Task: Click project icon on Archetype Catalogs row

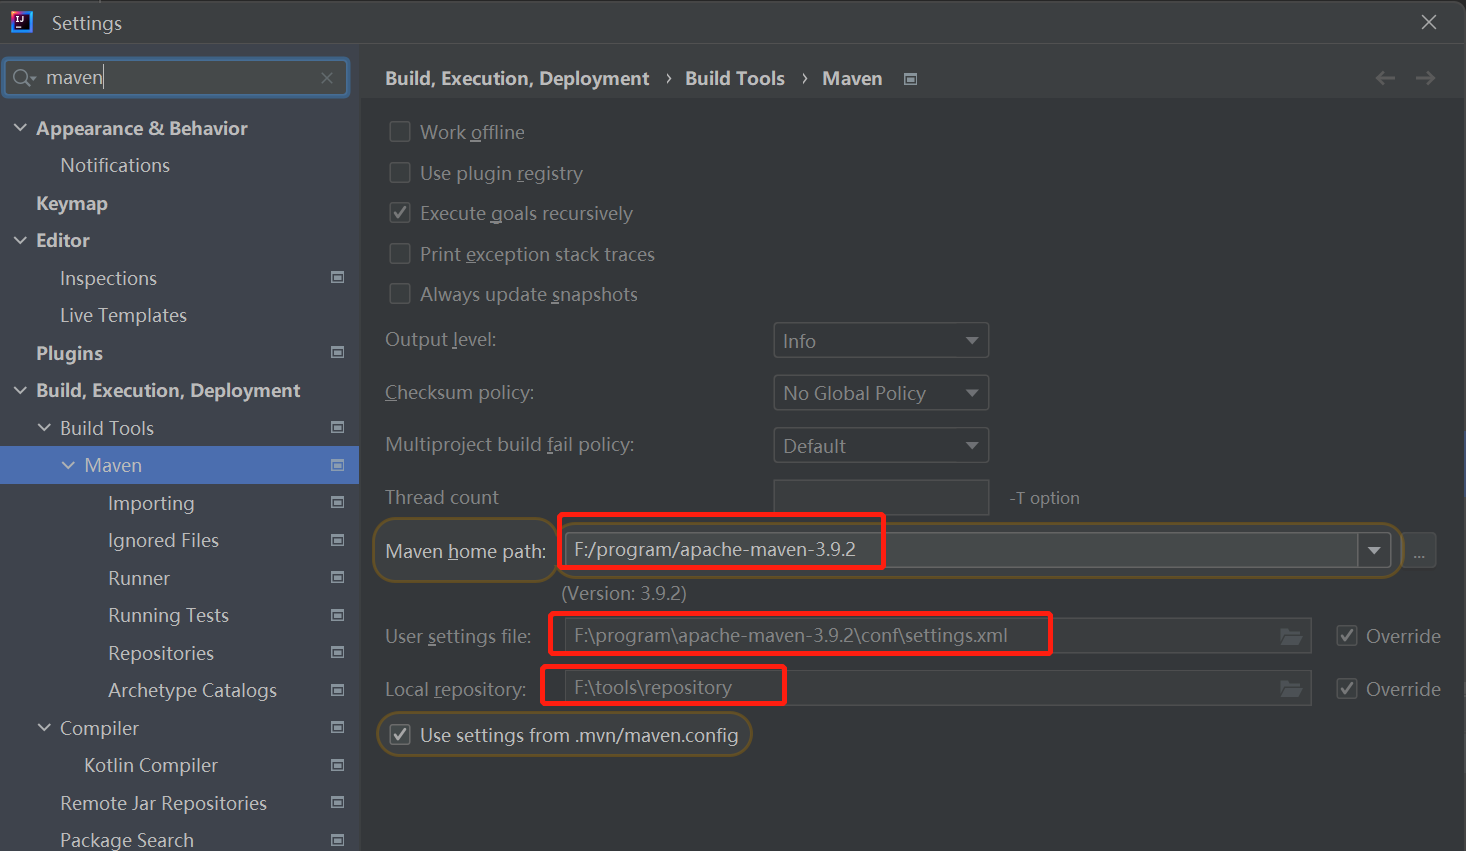Action: [x=338, y=690]
